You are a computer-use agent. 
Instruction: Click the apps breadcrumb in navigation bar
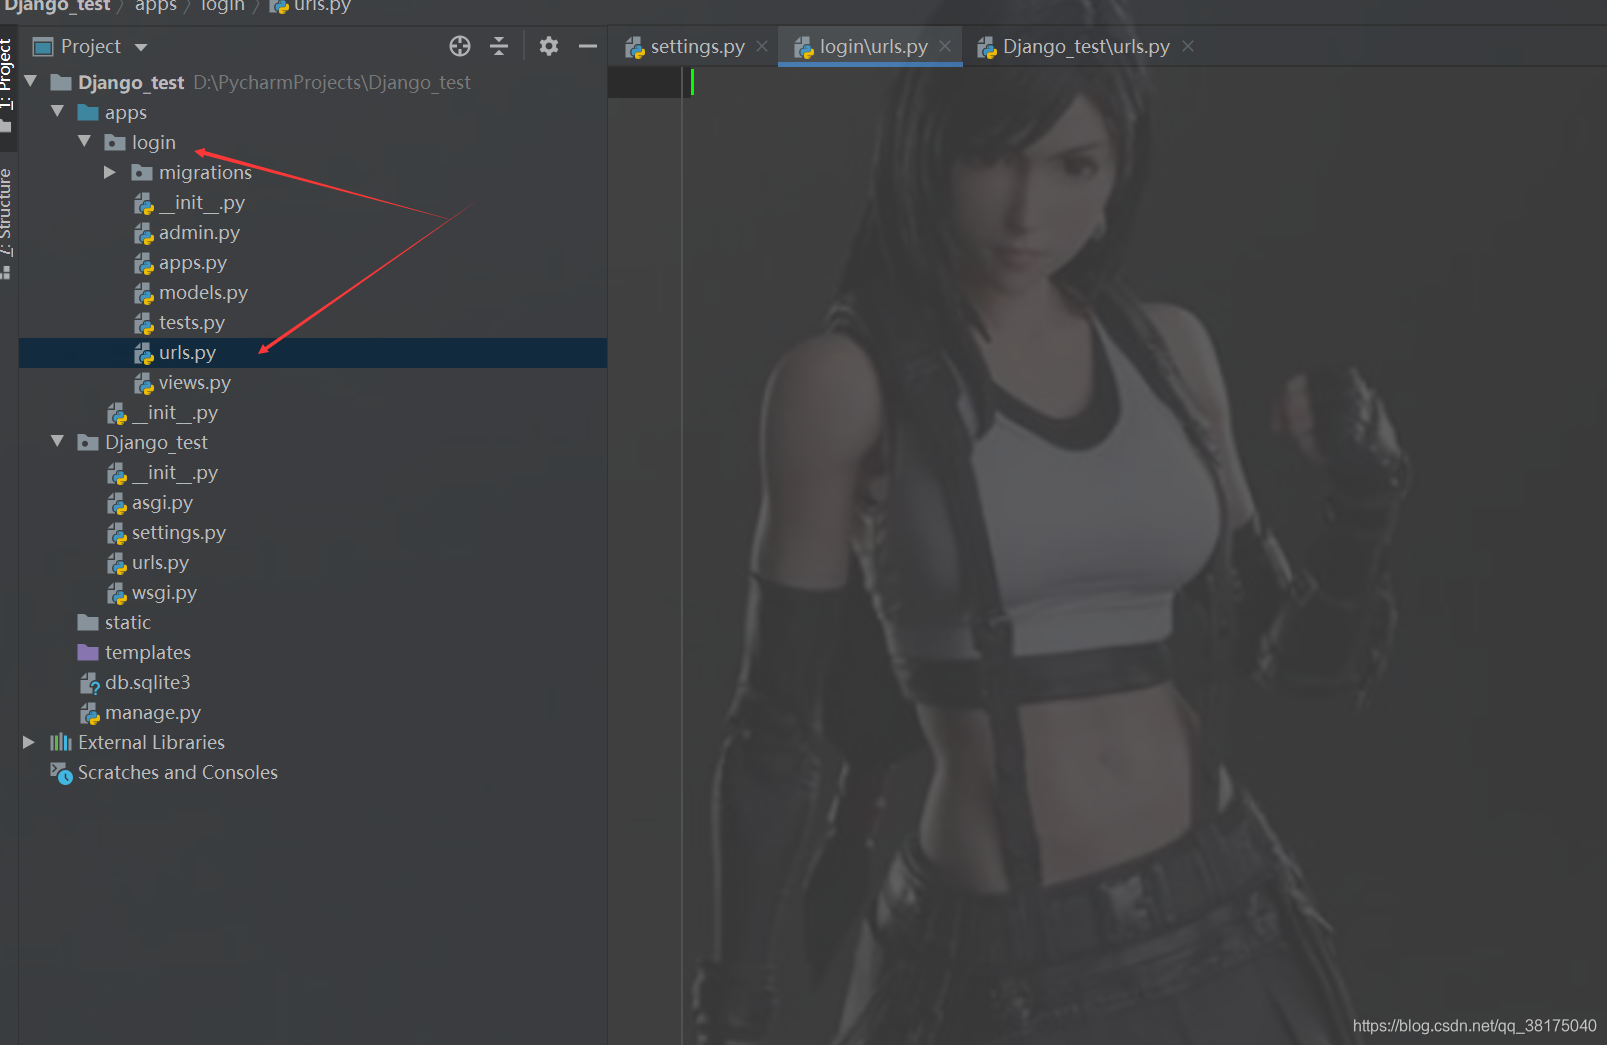[156, 6]
